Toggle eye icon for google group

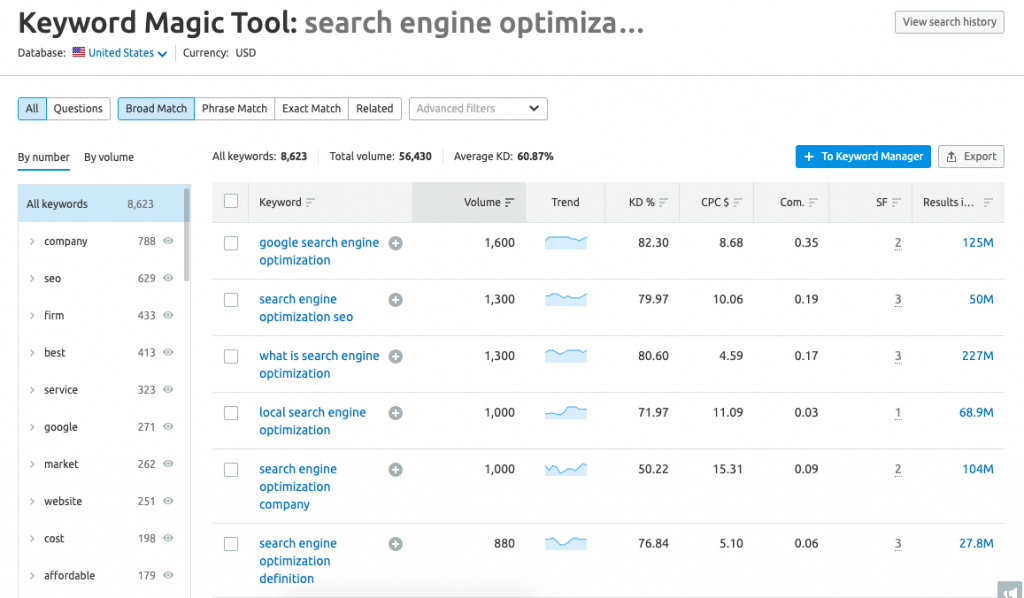tap(168, 427)
